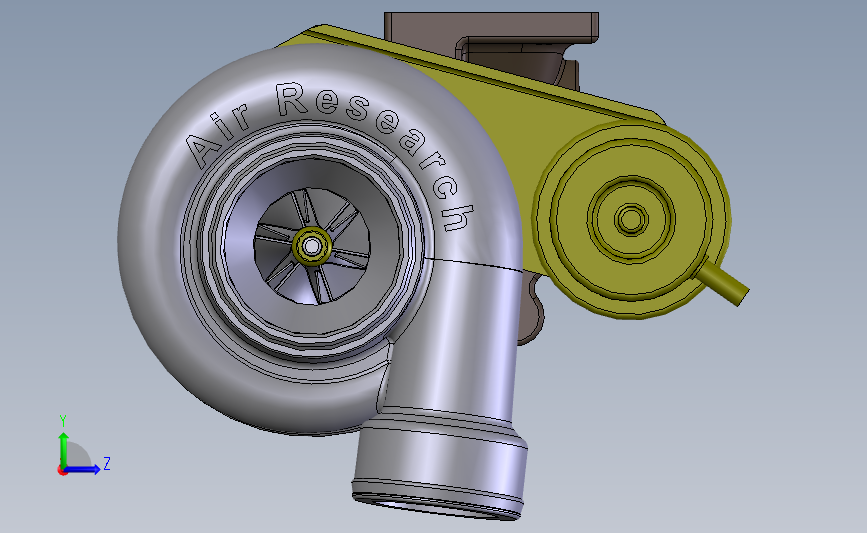This screenshot has height=533, width=867.
Task: Select the vacuum nipple on the actuator
Action: 724,283
